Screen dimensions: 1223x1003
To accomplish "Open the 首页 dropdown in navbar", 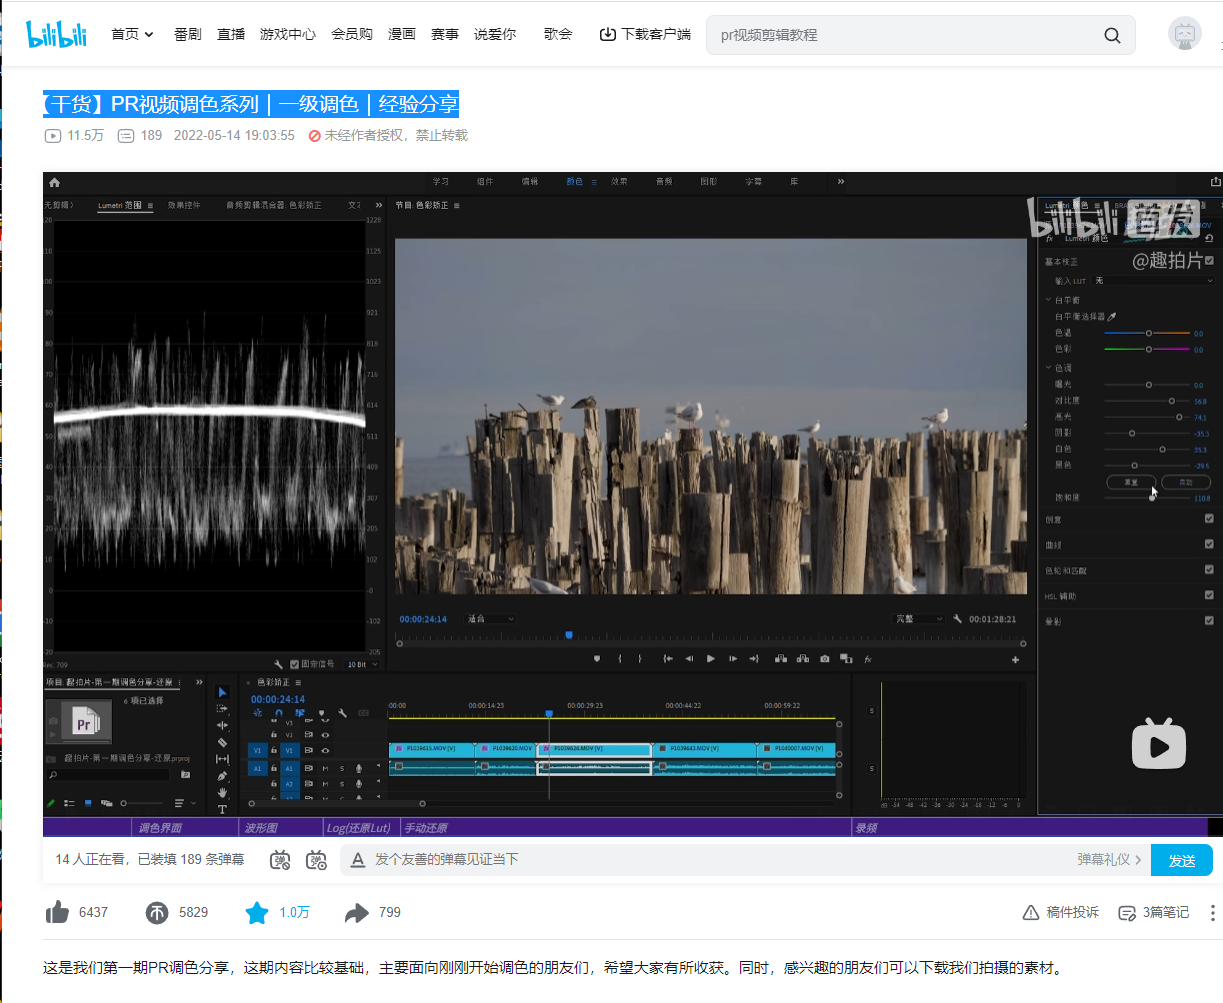I will [132, 34].
